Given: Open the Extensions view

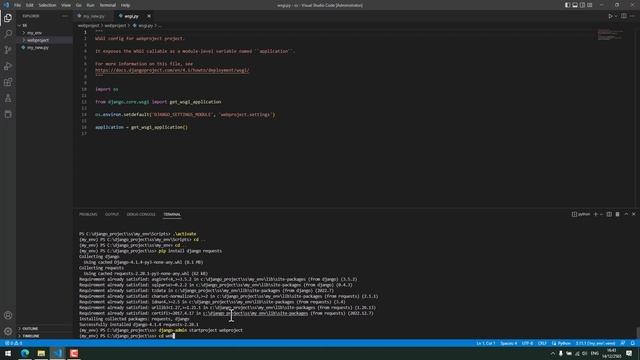Looking at the screenshot, I should (x=8, y=82).
